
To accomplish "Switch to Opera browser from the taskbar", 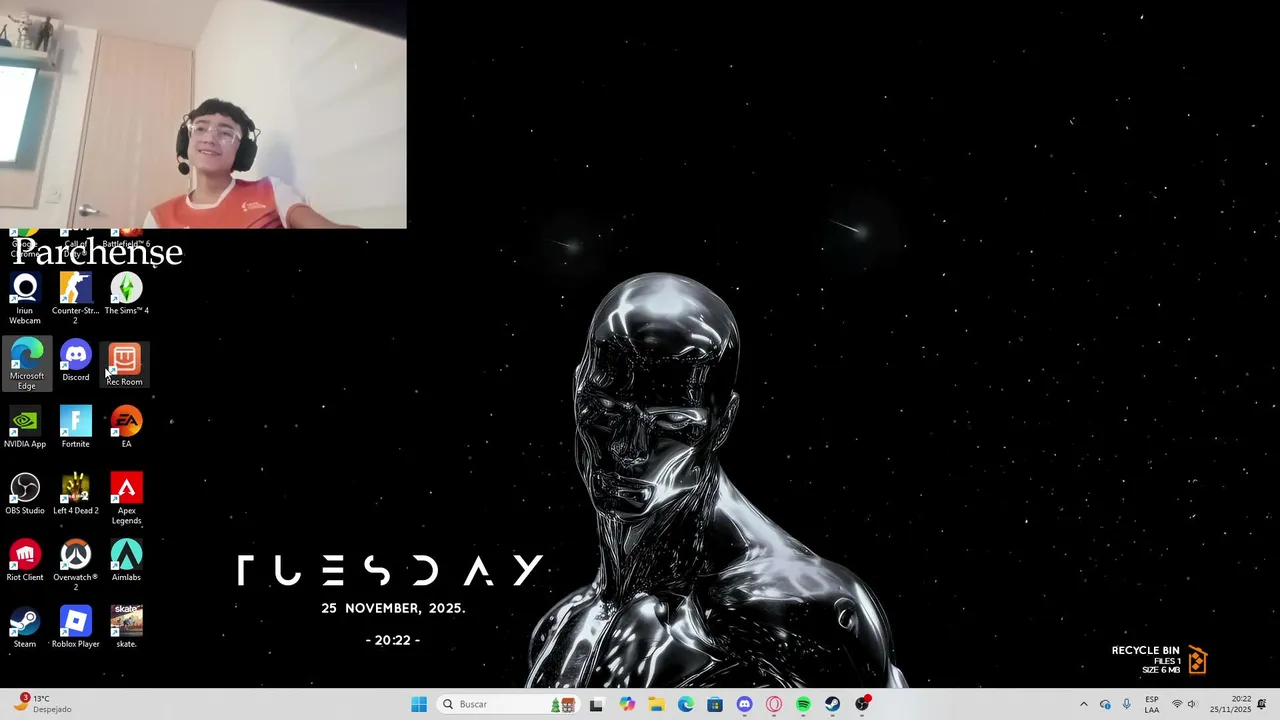I will pyautogui.click(x=774, y=704).
